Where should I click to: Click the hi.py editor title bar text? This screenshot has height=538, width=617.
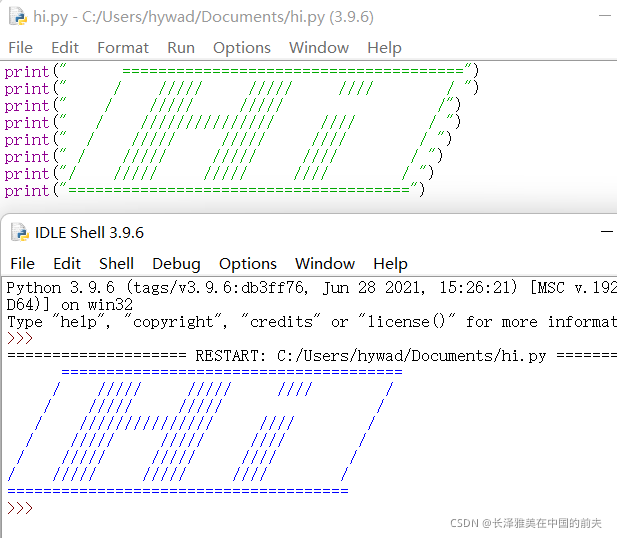click(x=203, y=17)
